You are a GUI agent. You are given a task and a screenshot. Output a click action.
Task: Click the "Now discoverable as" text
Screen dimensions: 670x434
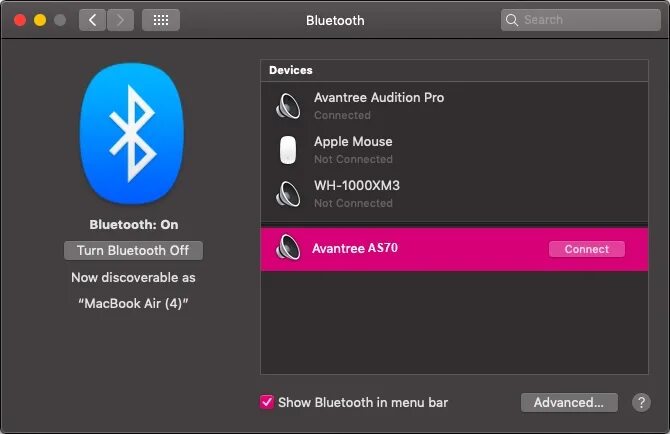click(133, 278)
